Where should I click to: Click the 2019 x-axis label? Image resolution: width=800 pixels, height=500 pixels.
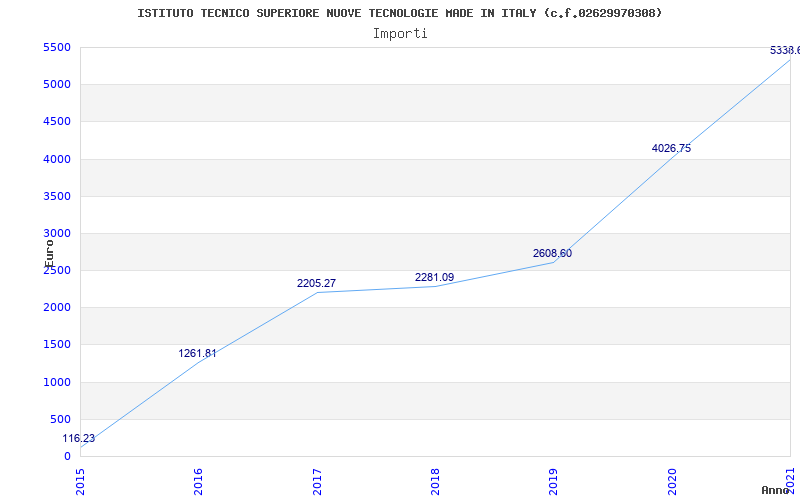click(554, 481)
